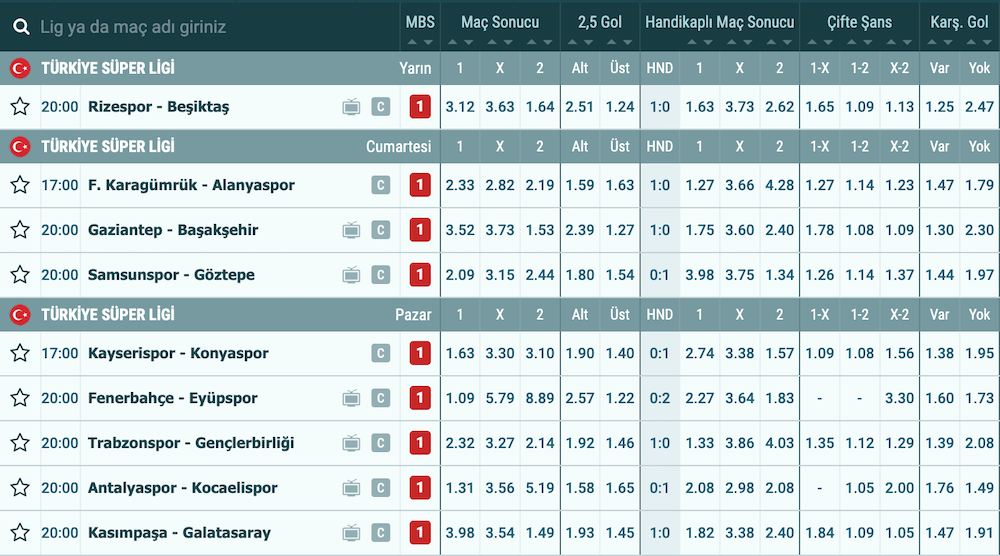Viewport: 1000px width, 556px height.
Task: Click C badge on Kayserispor - Konyaspor row
Action: point(381,353)
